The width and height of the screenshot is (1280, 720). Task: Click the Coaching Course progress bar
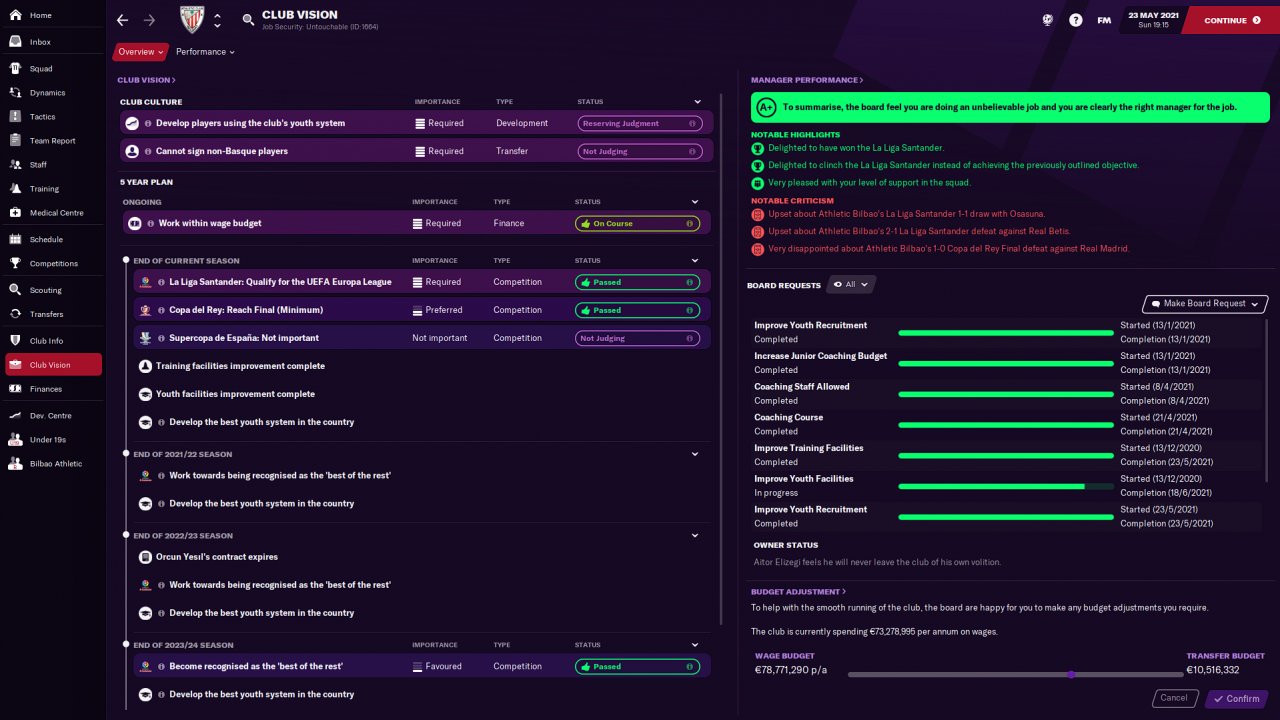tap(1006, 425)
